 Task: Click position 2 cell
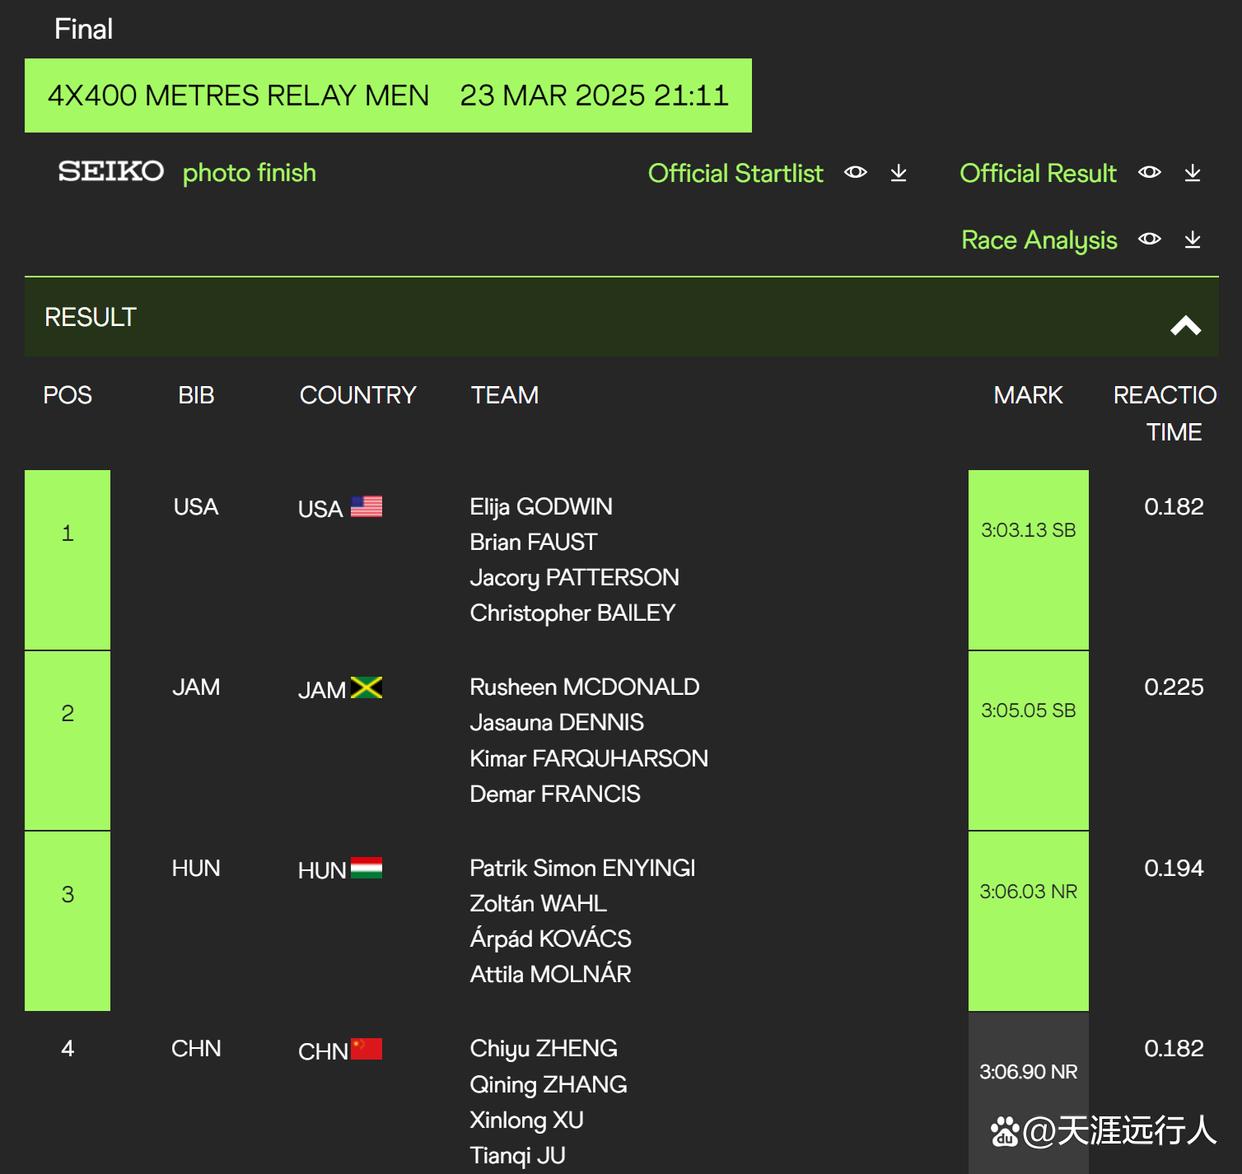point(67,741)
